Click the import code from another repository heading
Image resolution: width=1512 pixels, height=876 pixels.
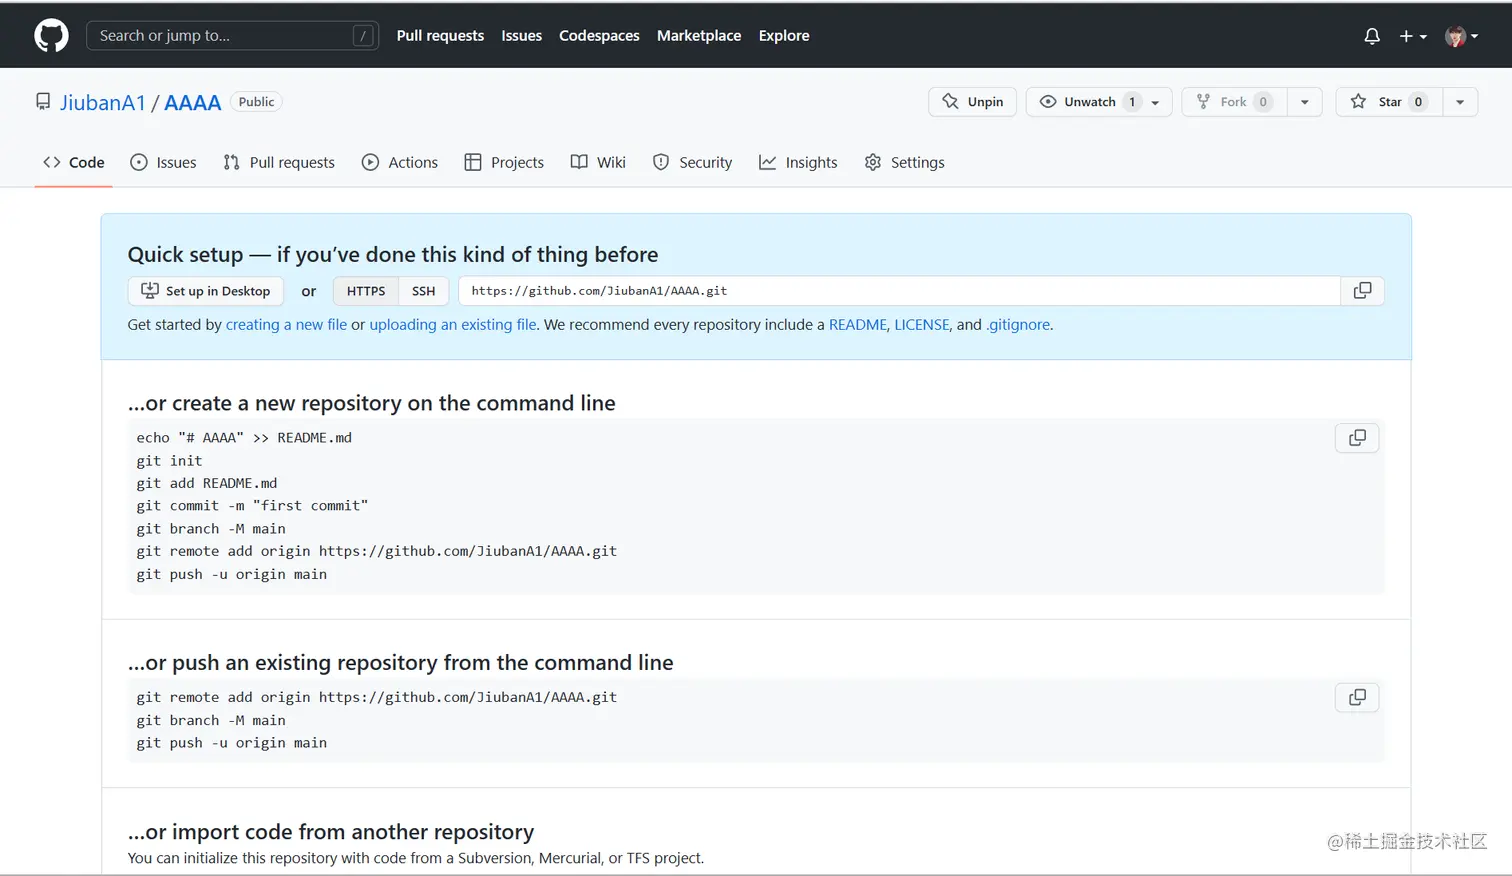click(x=331, y=832)
